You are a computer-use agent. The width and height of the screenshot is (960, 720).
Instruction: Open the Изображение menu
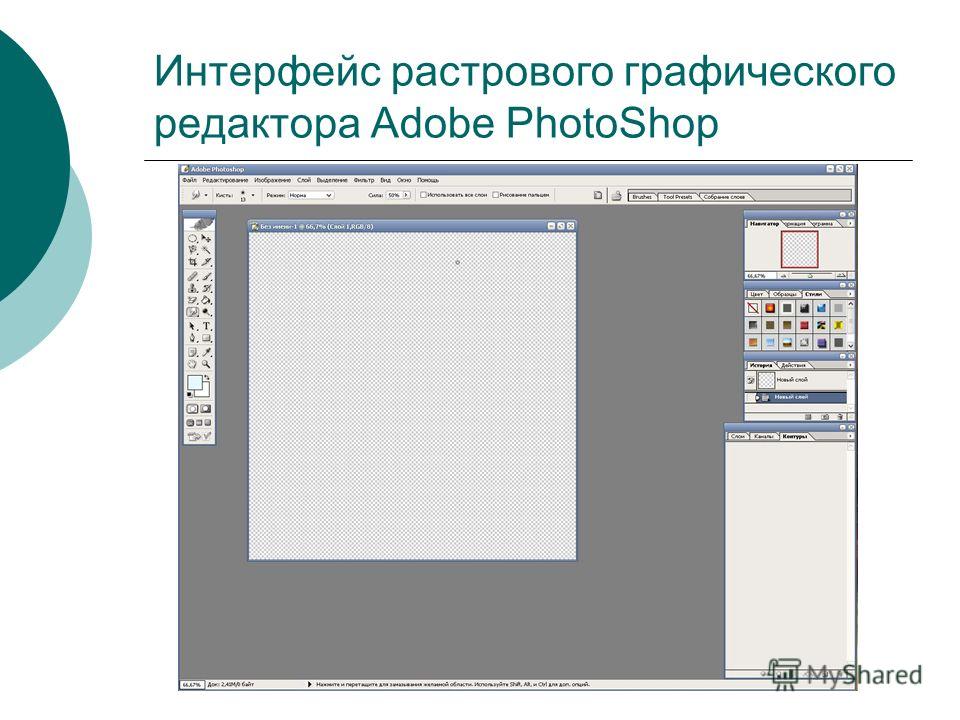pos(272,181)
